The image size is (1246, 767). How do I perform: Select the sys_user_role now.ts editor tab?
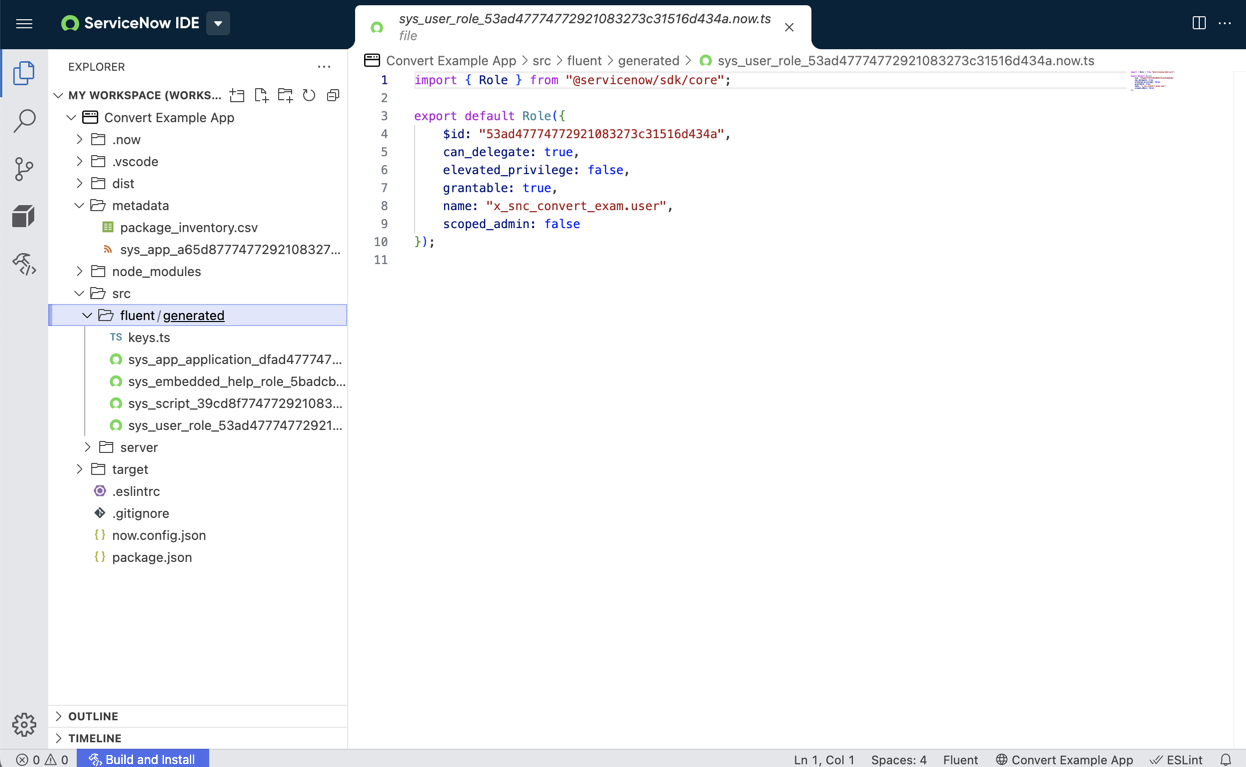(x=583, y=27)
